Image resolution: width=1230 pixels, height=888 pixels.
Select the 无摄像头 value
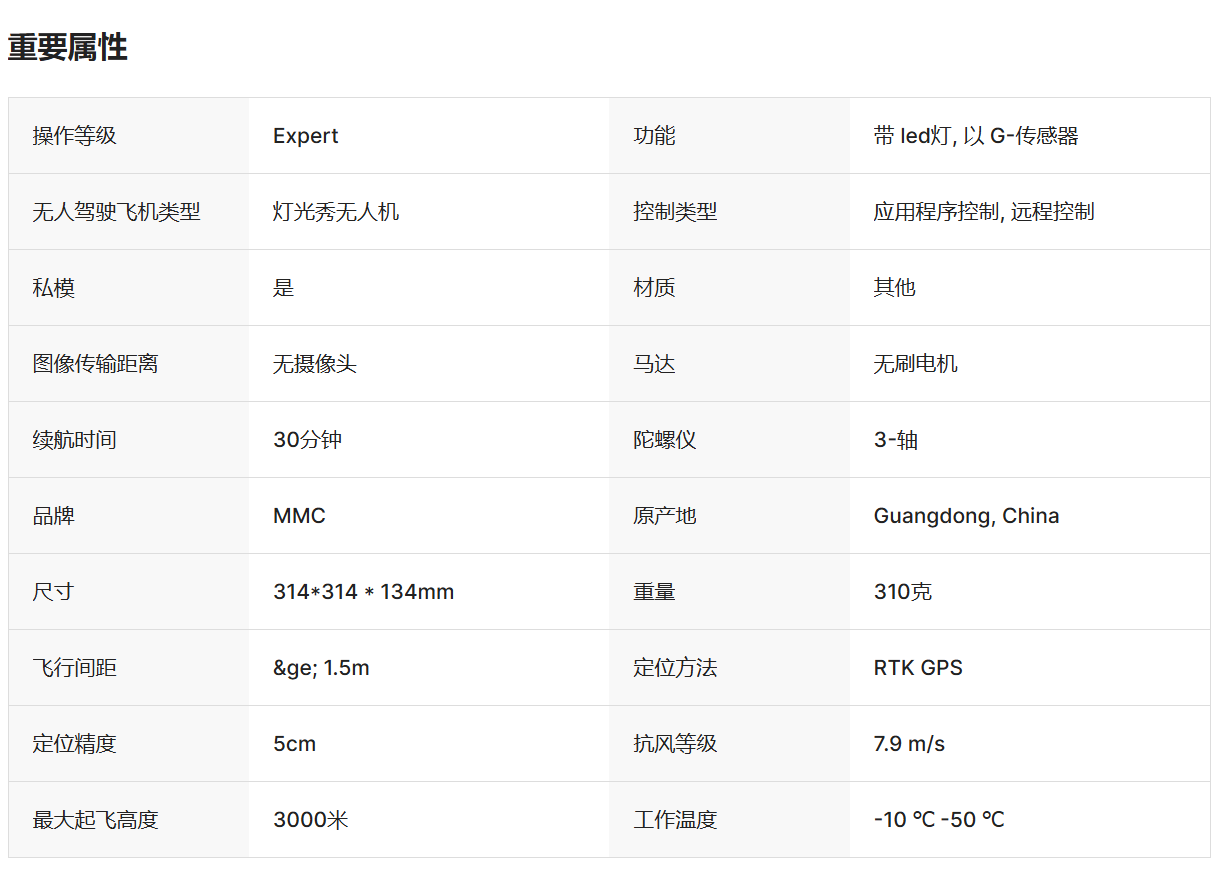[x=315, y=364]
